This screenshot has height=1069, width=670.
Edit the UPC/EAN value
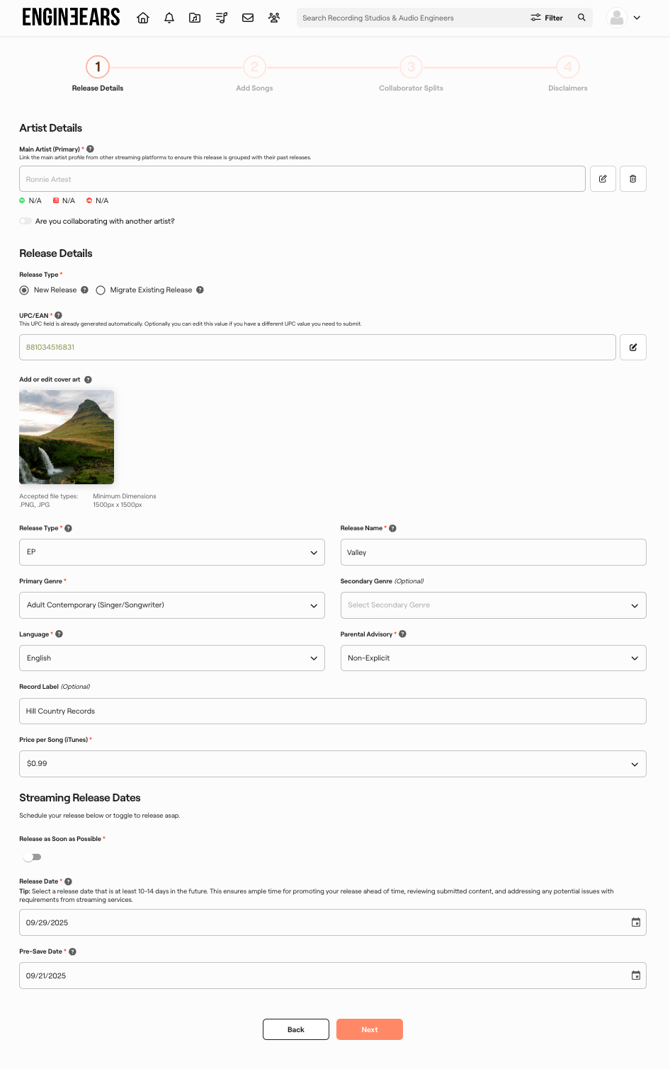click(633, 347)
